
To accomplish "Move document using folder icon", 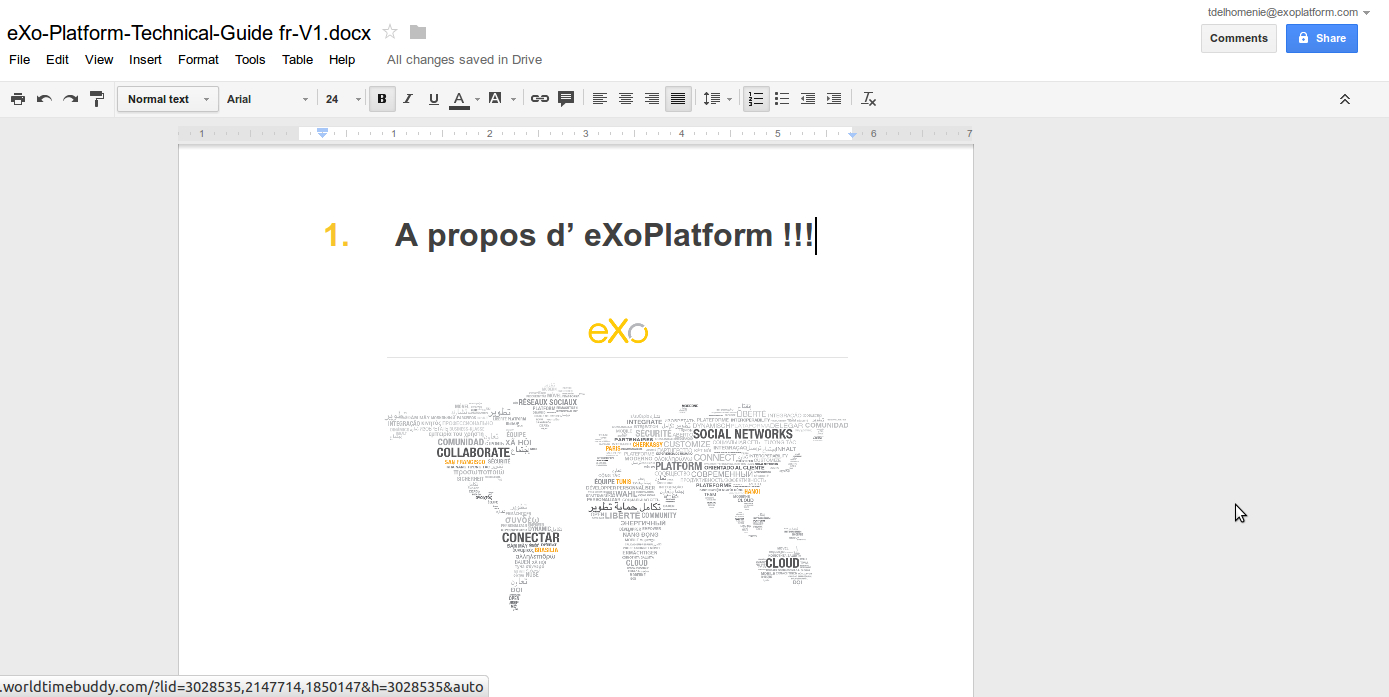I will pyautogui.click(x=418, y=31).
